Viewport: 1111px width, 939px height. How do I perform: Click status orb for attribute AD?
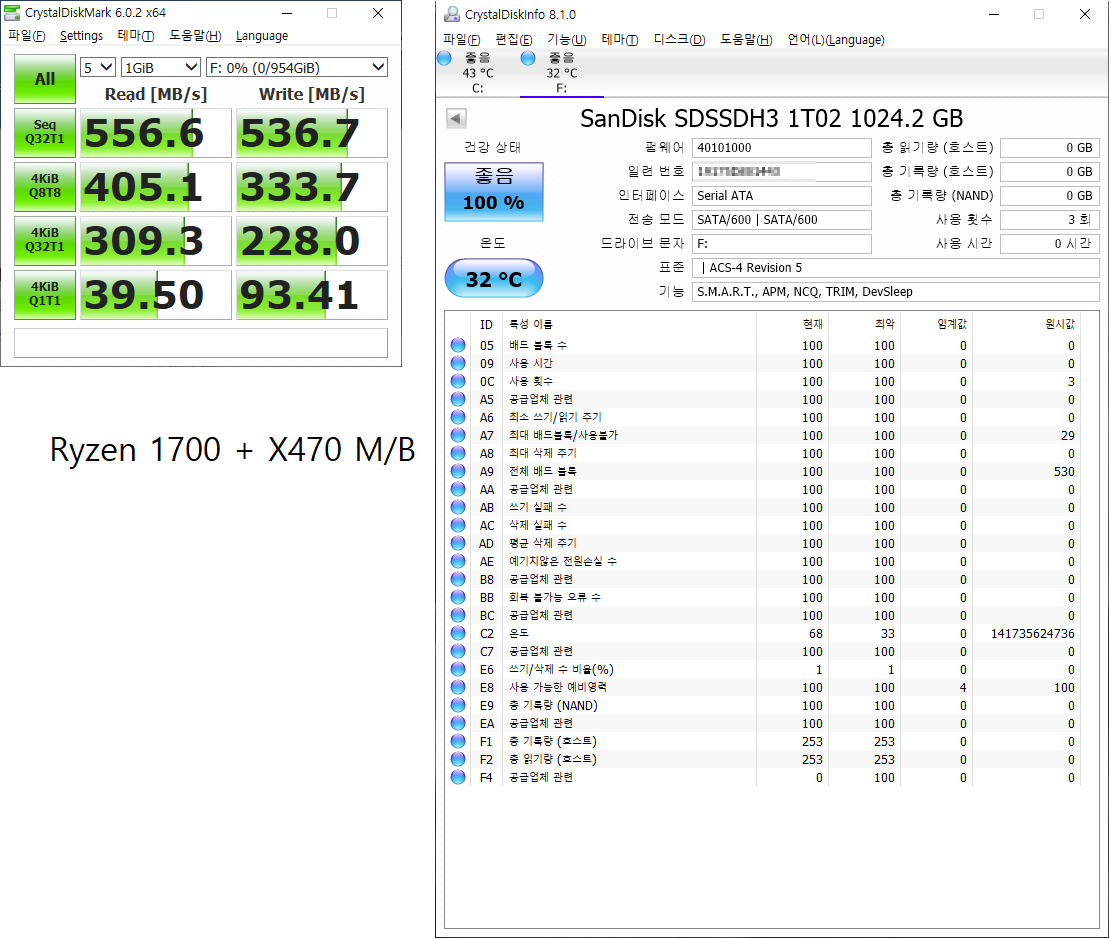coord(458,543)
